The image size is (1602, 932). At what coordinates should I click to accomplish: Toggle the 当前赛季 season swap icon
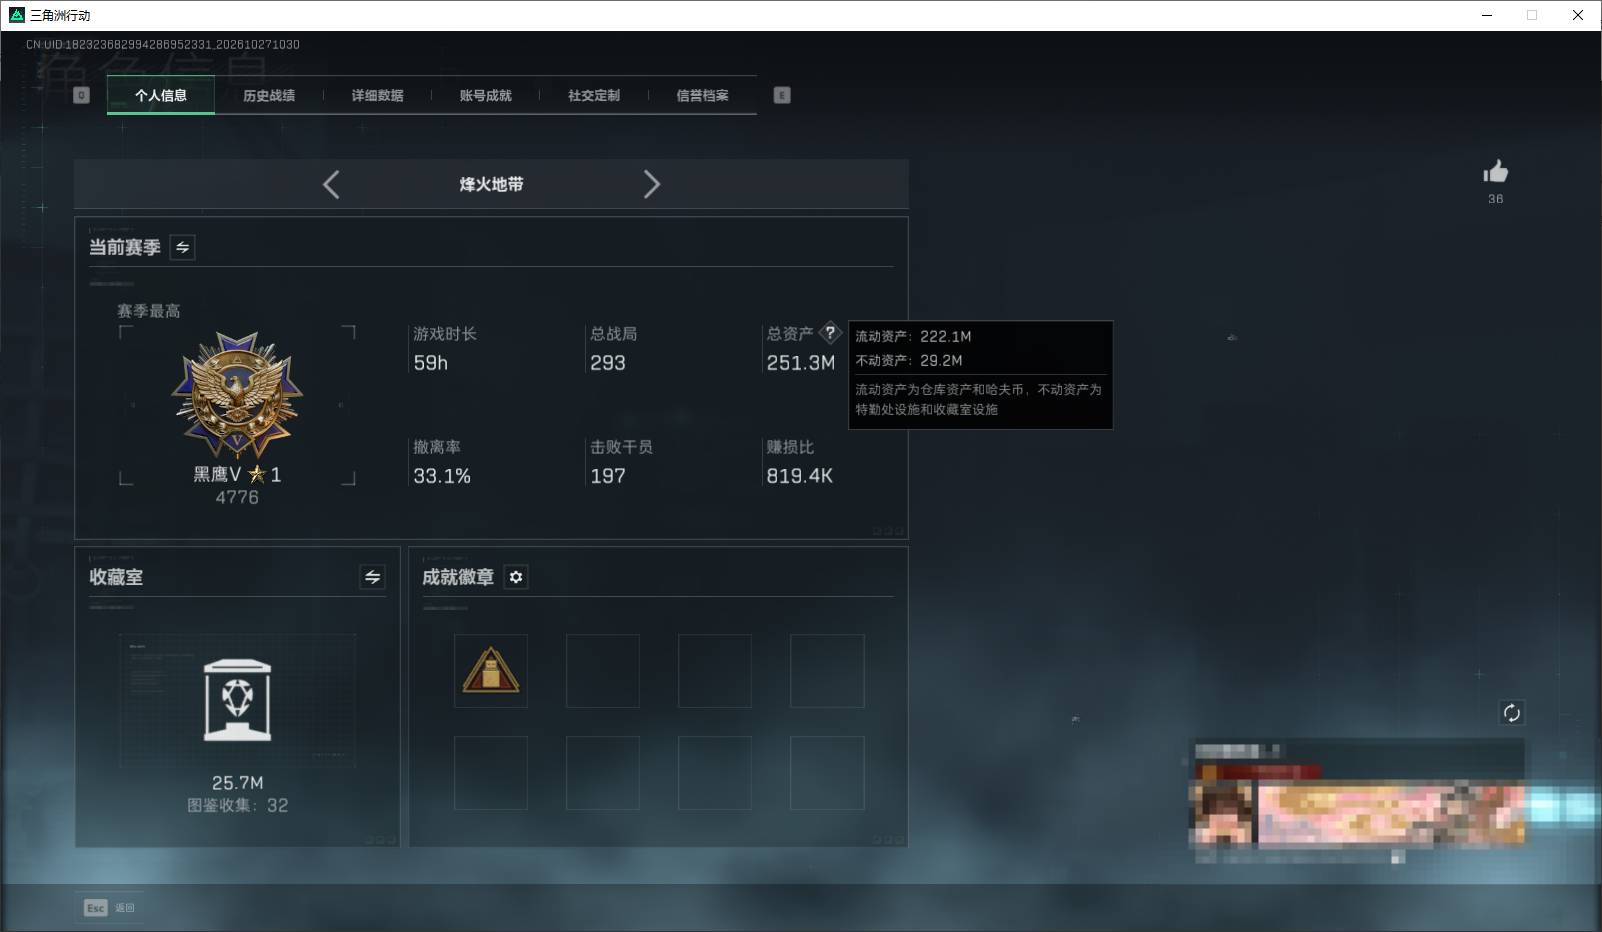click(182, 247)
